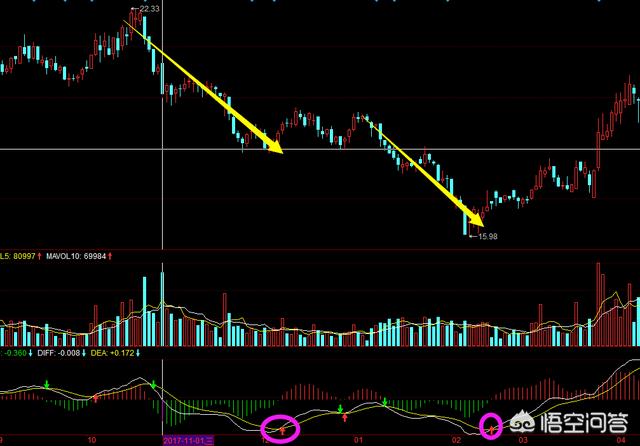Click the 03 month marker on time axis
This screenshot has height=446, width=640.
[x=521, y=440]
